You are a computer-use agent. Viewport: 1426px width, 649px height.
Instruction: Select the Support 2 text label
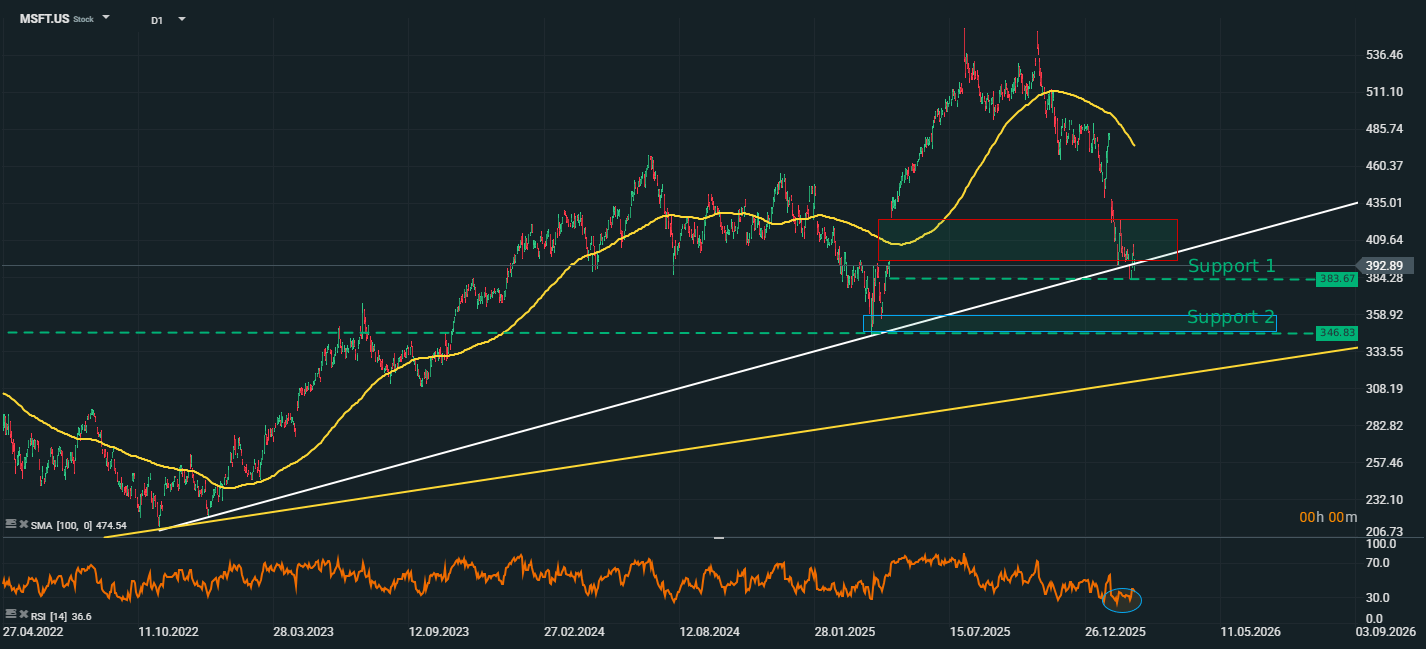click(x=1230, y=317)
